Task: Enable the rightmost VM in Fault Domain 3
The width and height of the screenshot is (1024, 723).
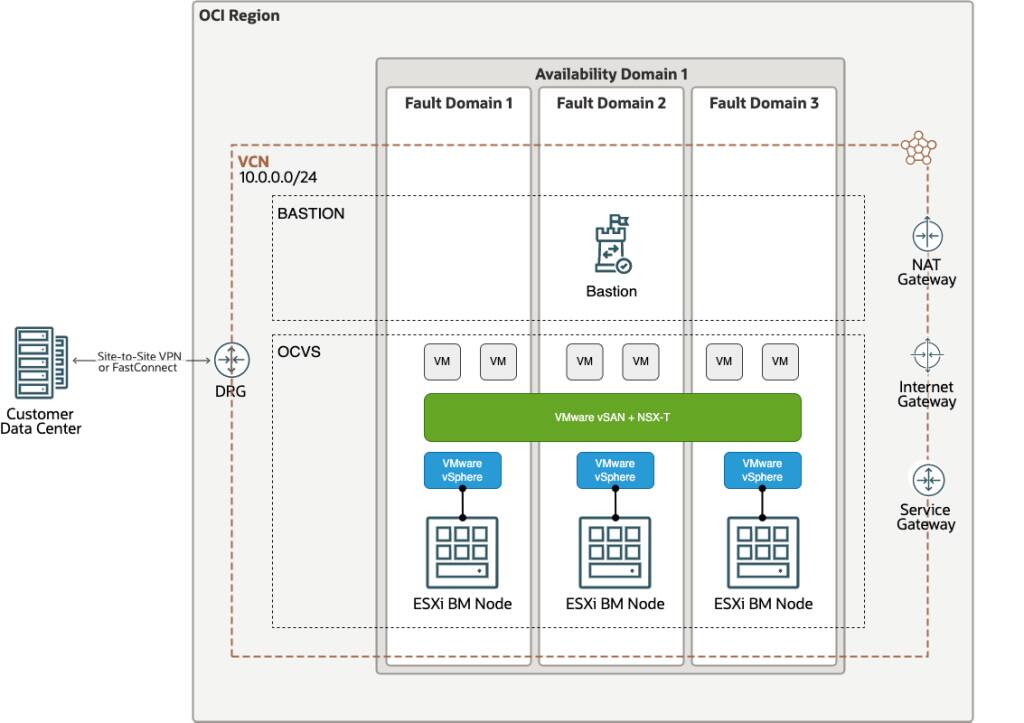Action: tap(781, 361)
